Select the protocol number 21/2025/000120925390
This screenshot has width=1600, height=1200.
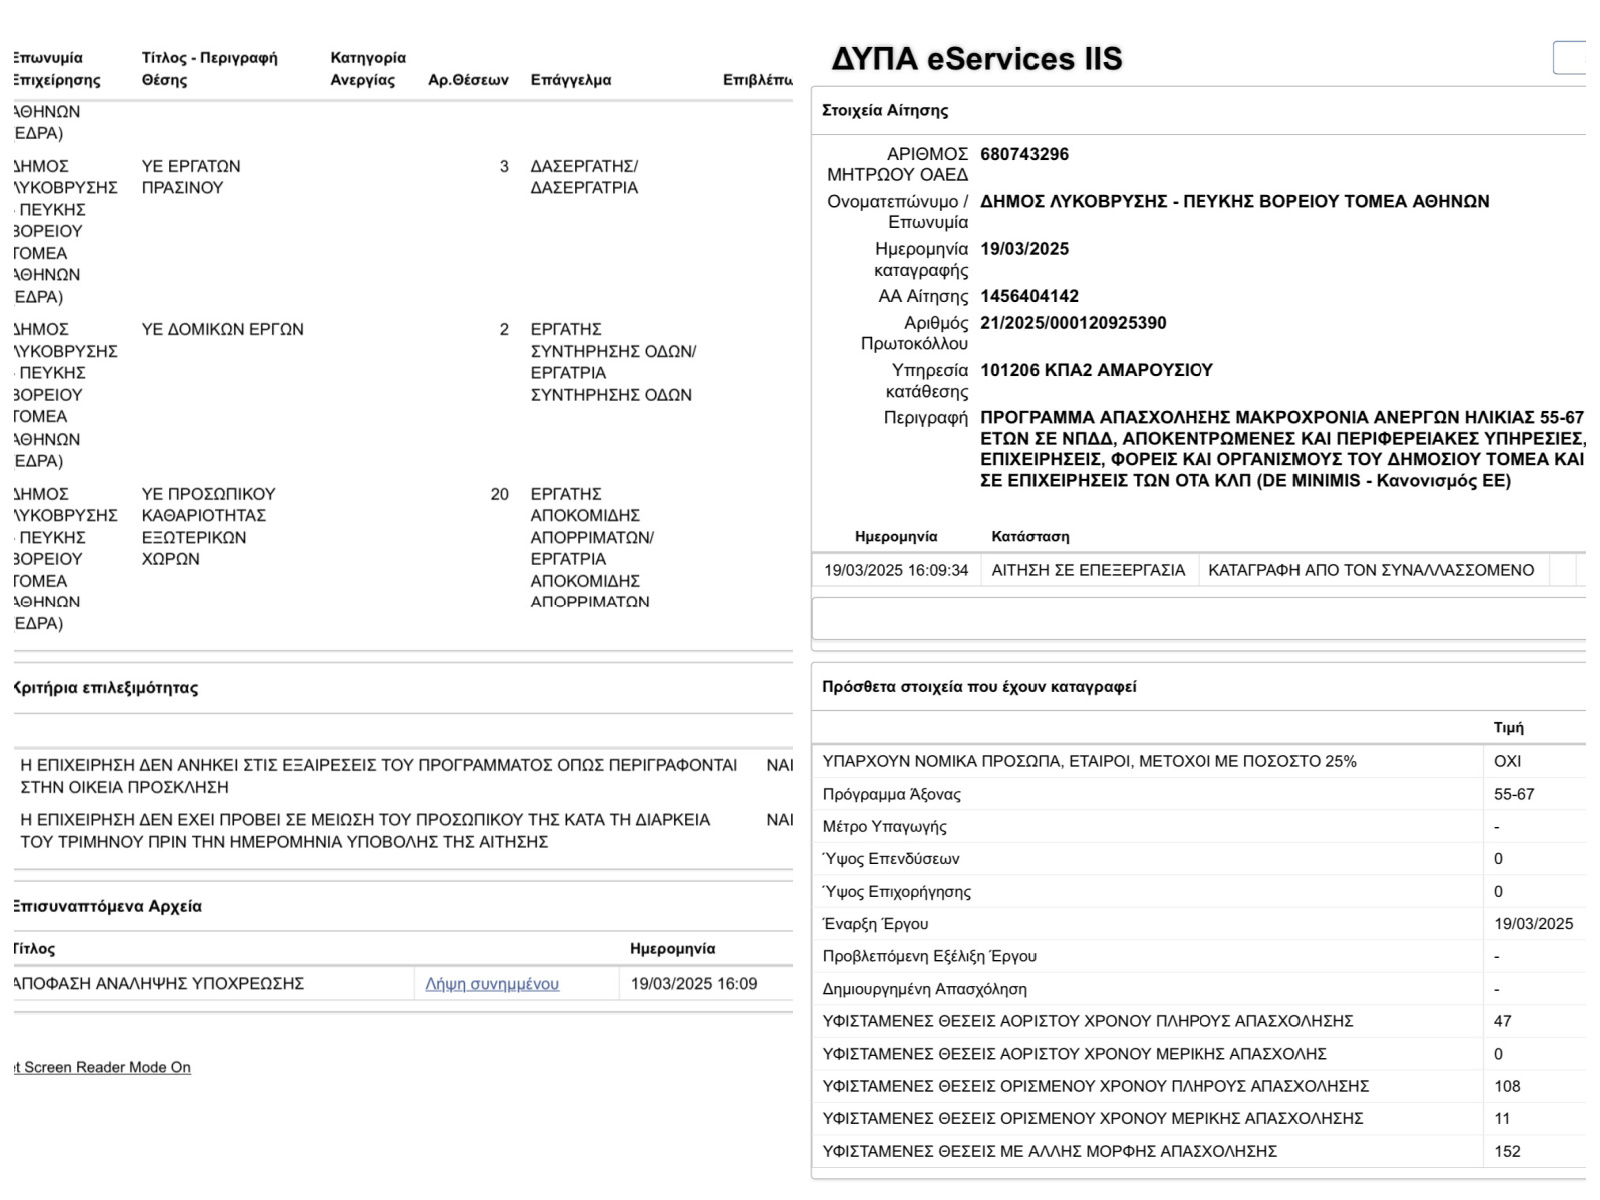pos(1073,323)
